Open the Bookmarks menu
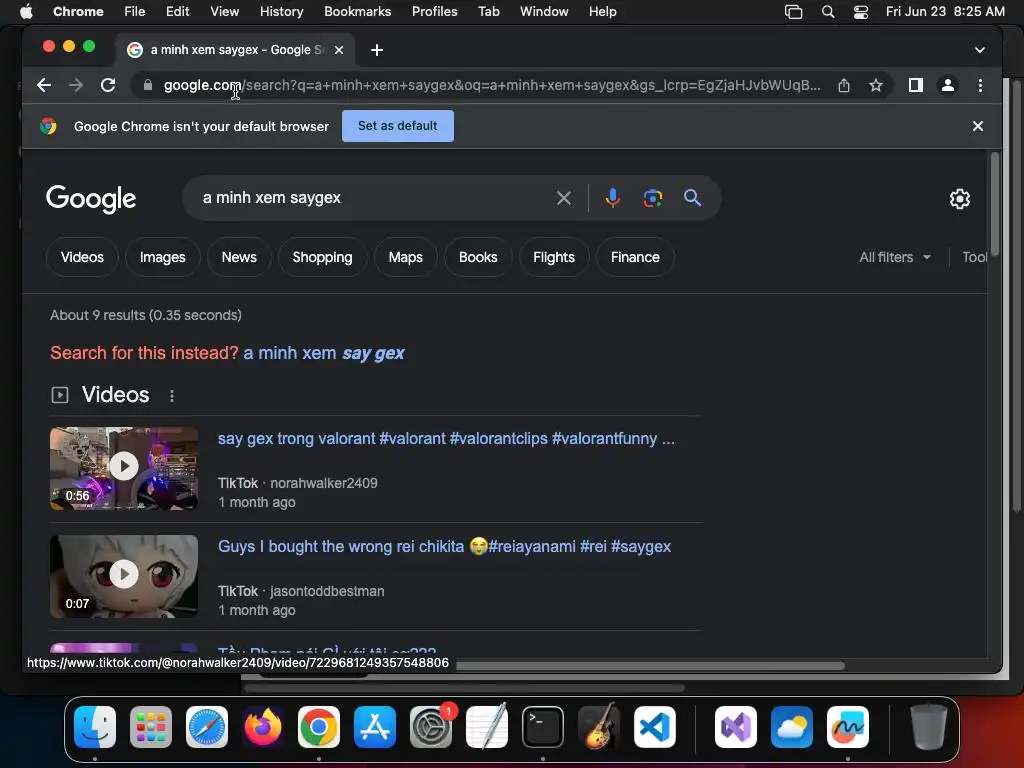The width and height of the screenshot is (1024, 768). [x=357, y=12]
